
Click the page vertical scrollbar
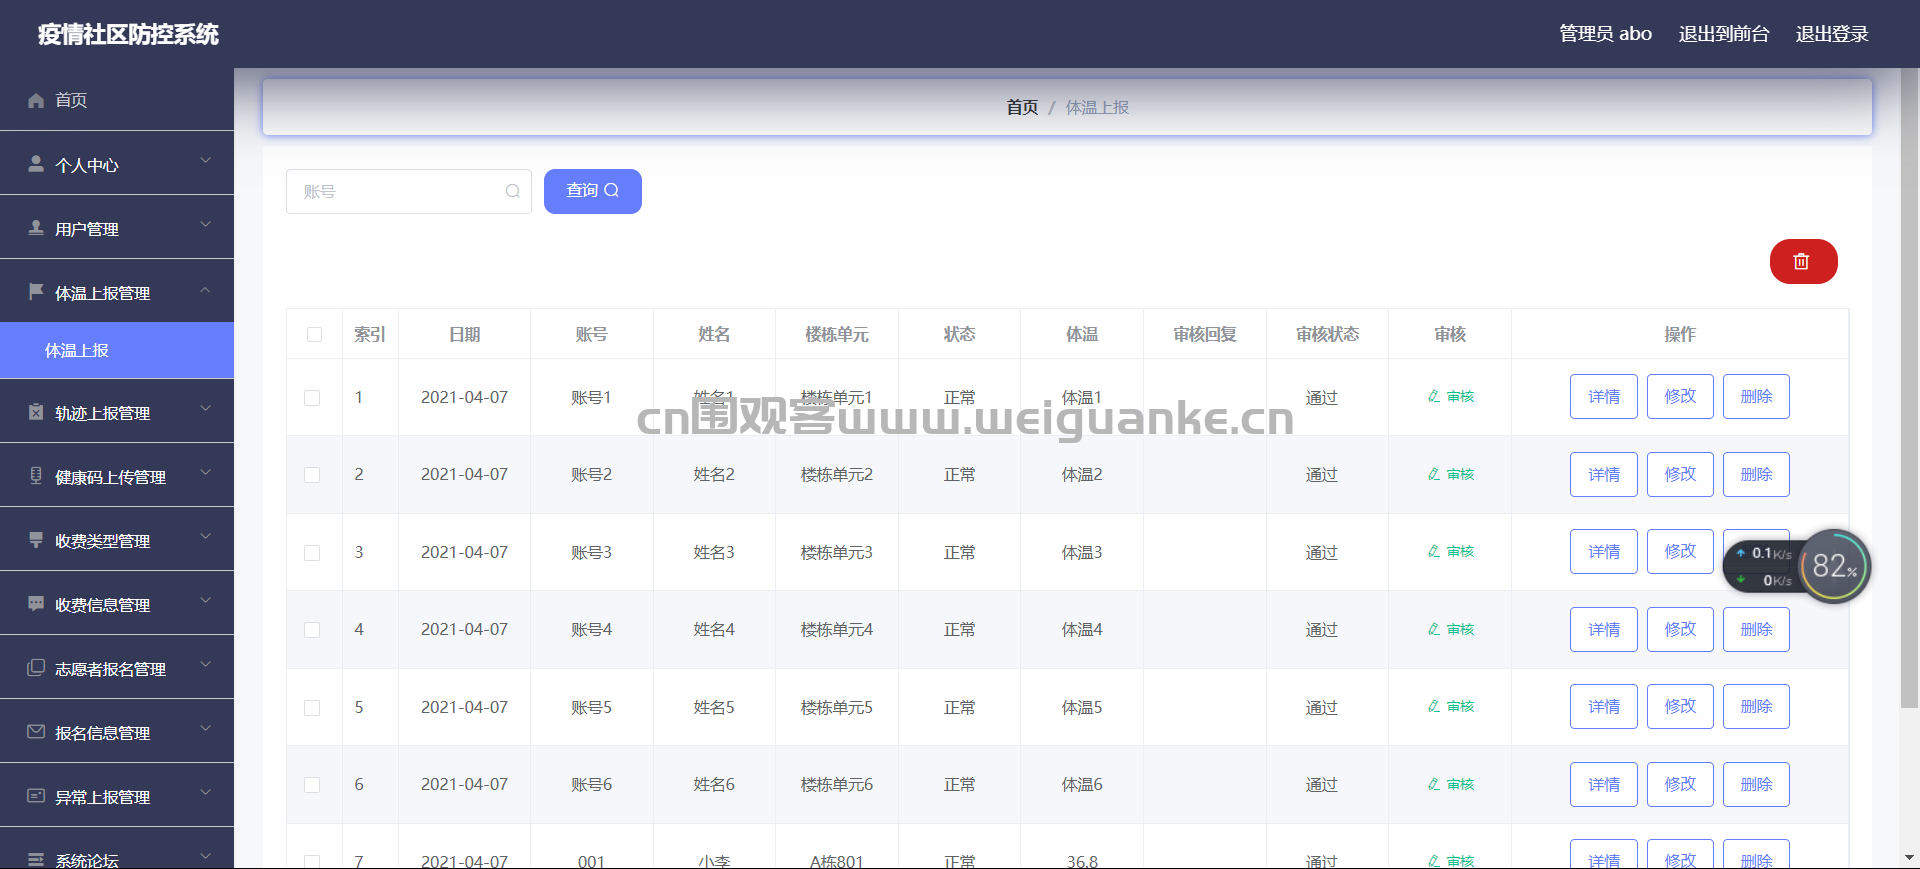tap(1909, 388)
